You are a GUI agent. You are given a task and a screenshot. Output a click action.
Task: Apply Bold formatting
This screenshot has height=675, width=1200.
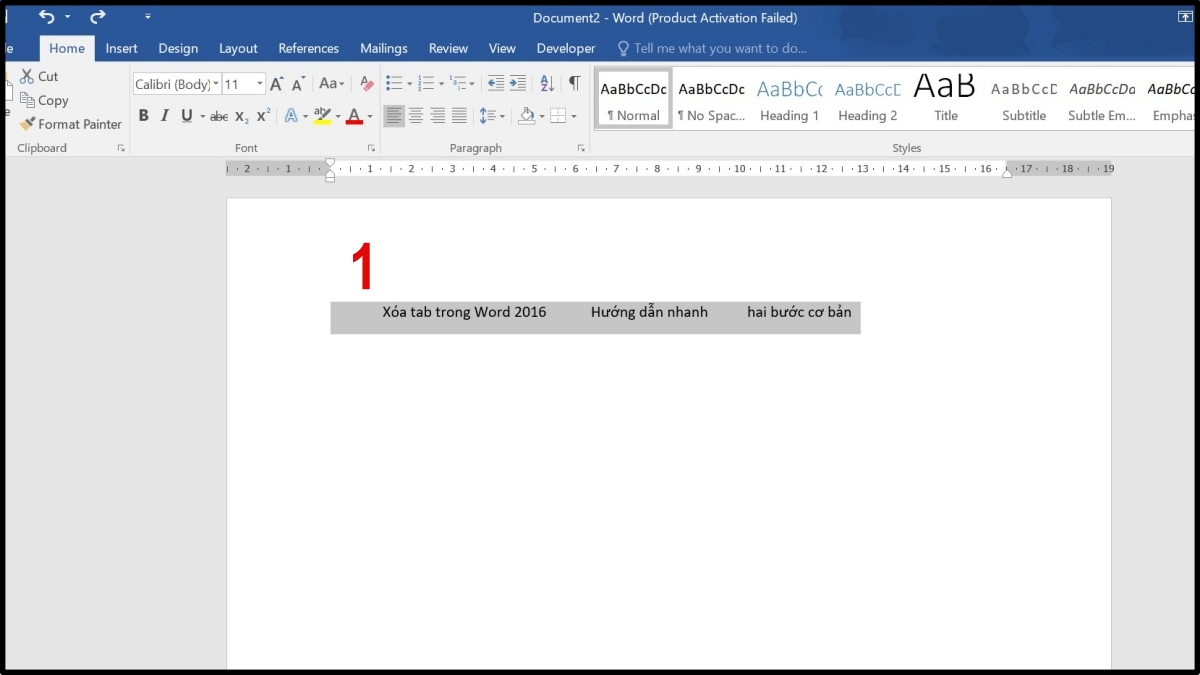click(x=143, y=116)
